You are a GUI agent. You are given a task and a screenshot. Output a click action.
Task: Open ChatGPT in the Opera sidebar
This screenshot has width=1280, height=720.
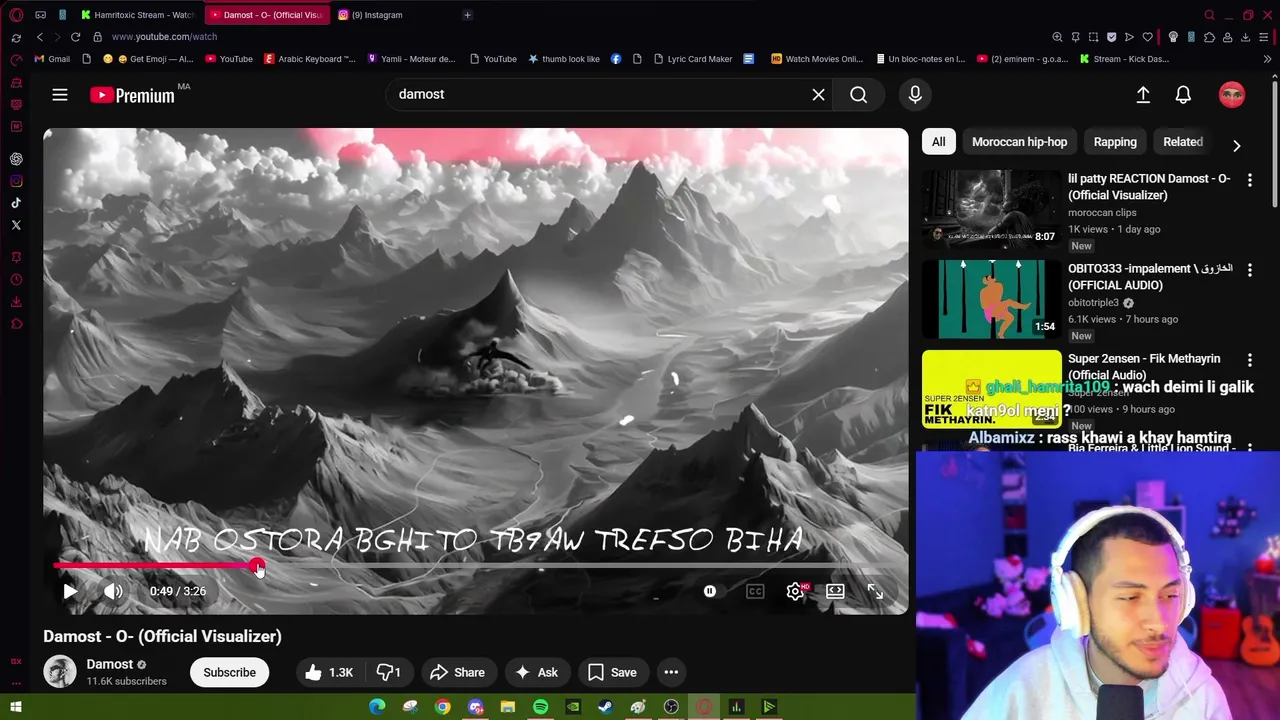pos(16,159)
